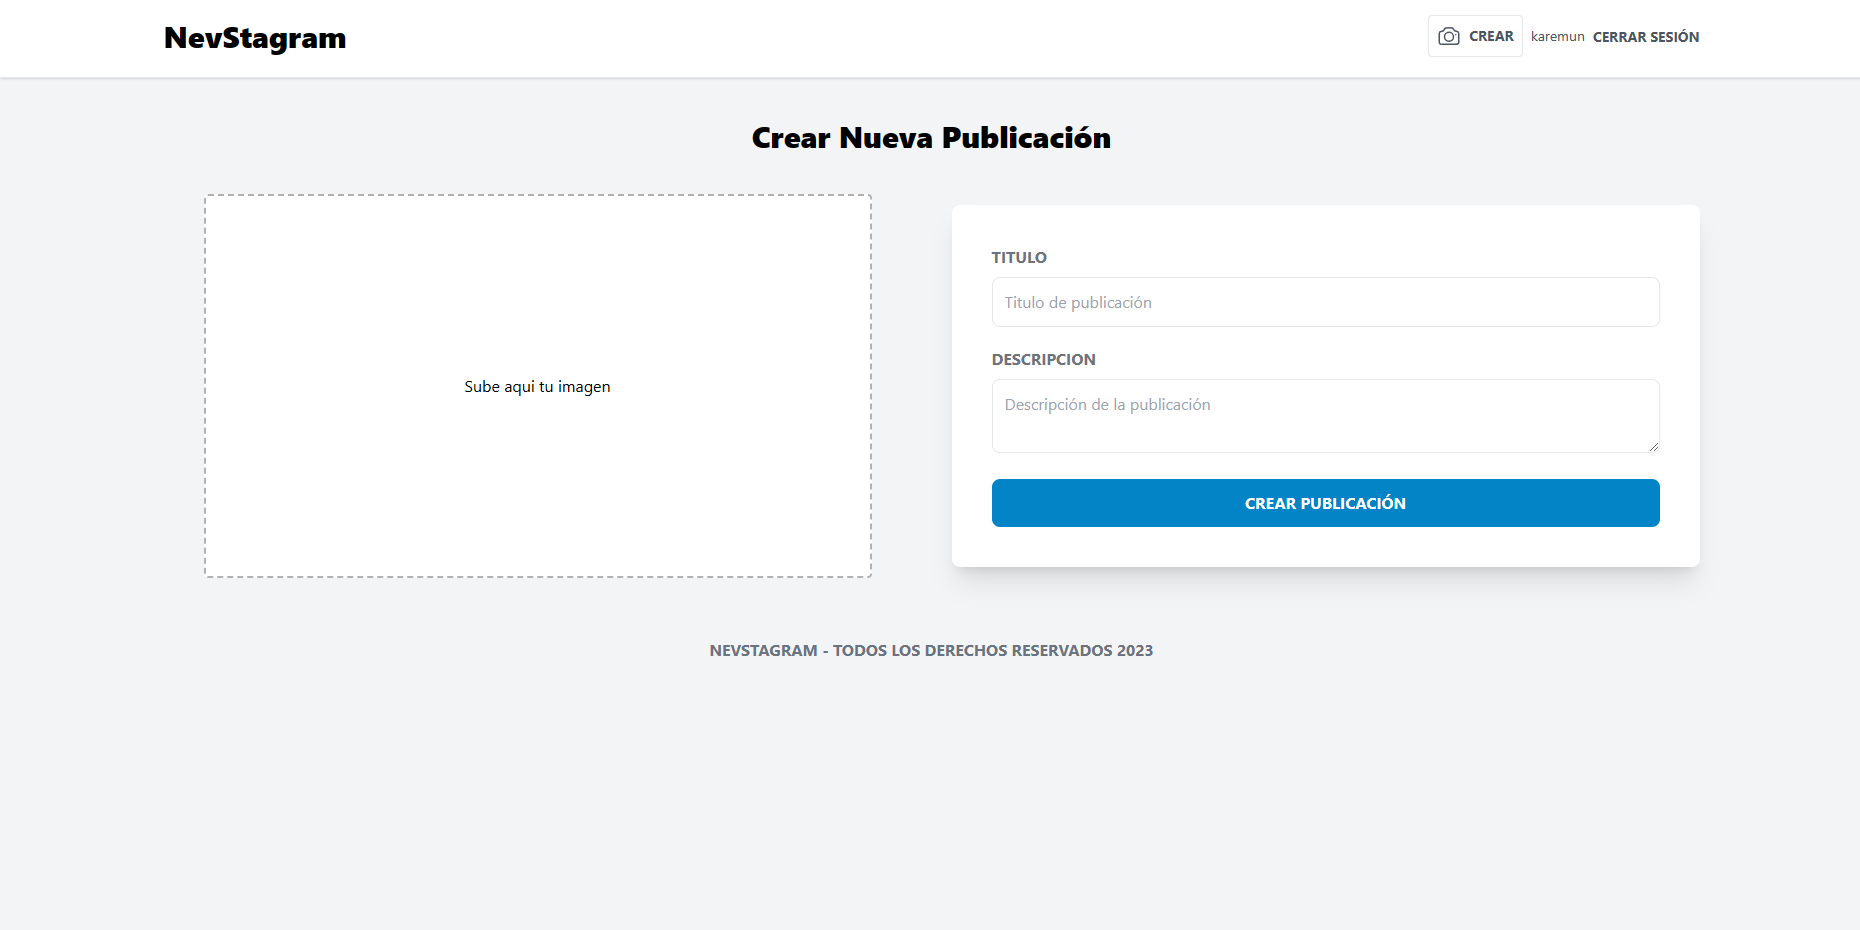Click the textarea resize handle corner
This screenshot has width=1860, height=930.
click(x=1652, y=447)
